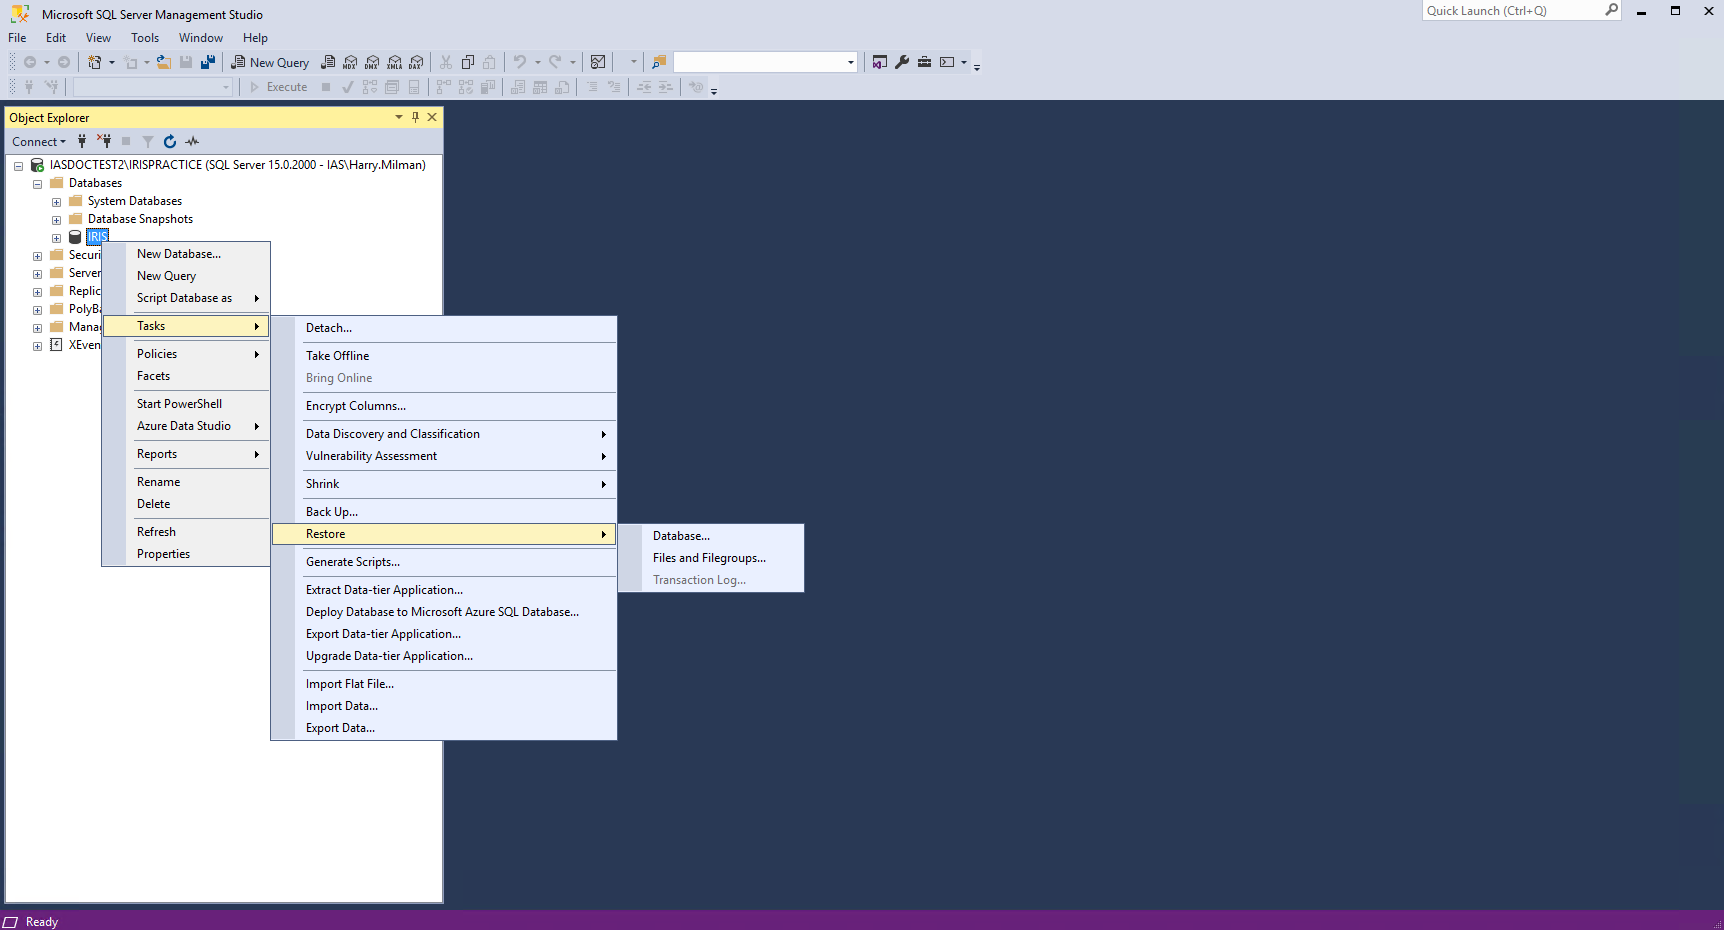Open the Edit menu

[56, 38]
